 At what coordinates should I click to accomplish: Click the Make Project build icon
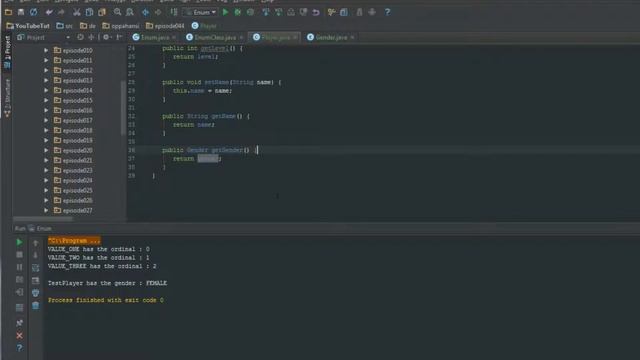[x=174, y=12]
